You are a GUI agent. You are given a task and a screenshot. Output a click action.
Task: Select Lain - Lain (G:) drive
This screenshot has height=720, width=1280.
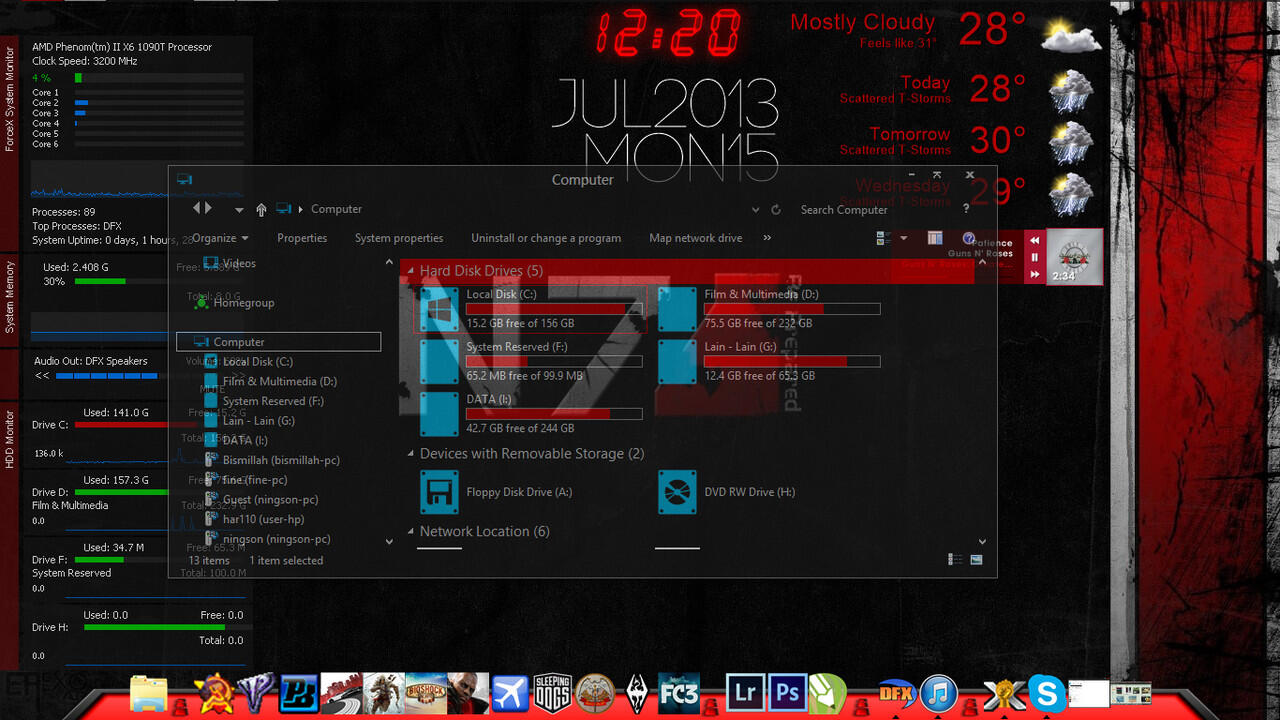pyautogui.click(x=769, y=361)
